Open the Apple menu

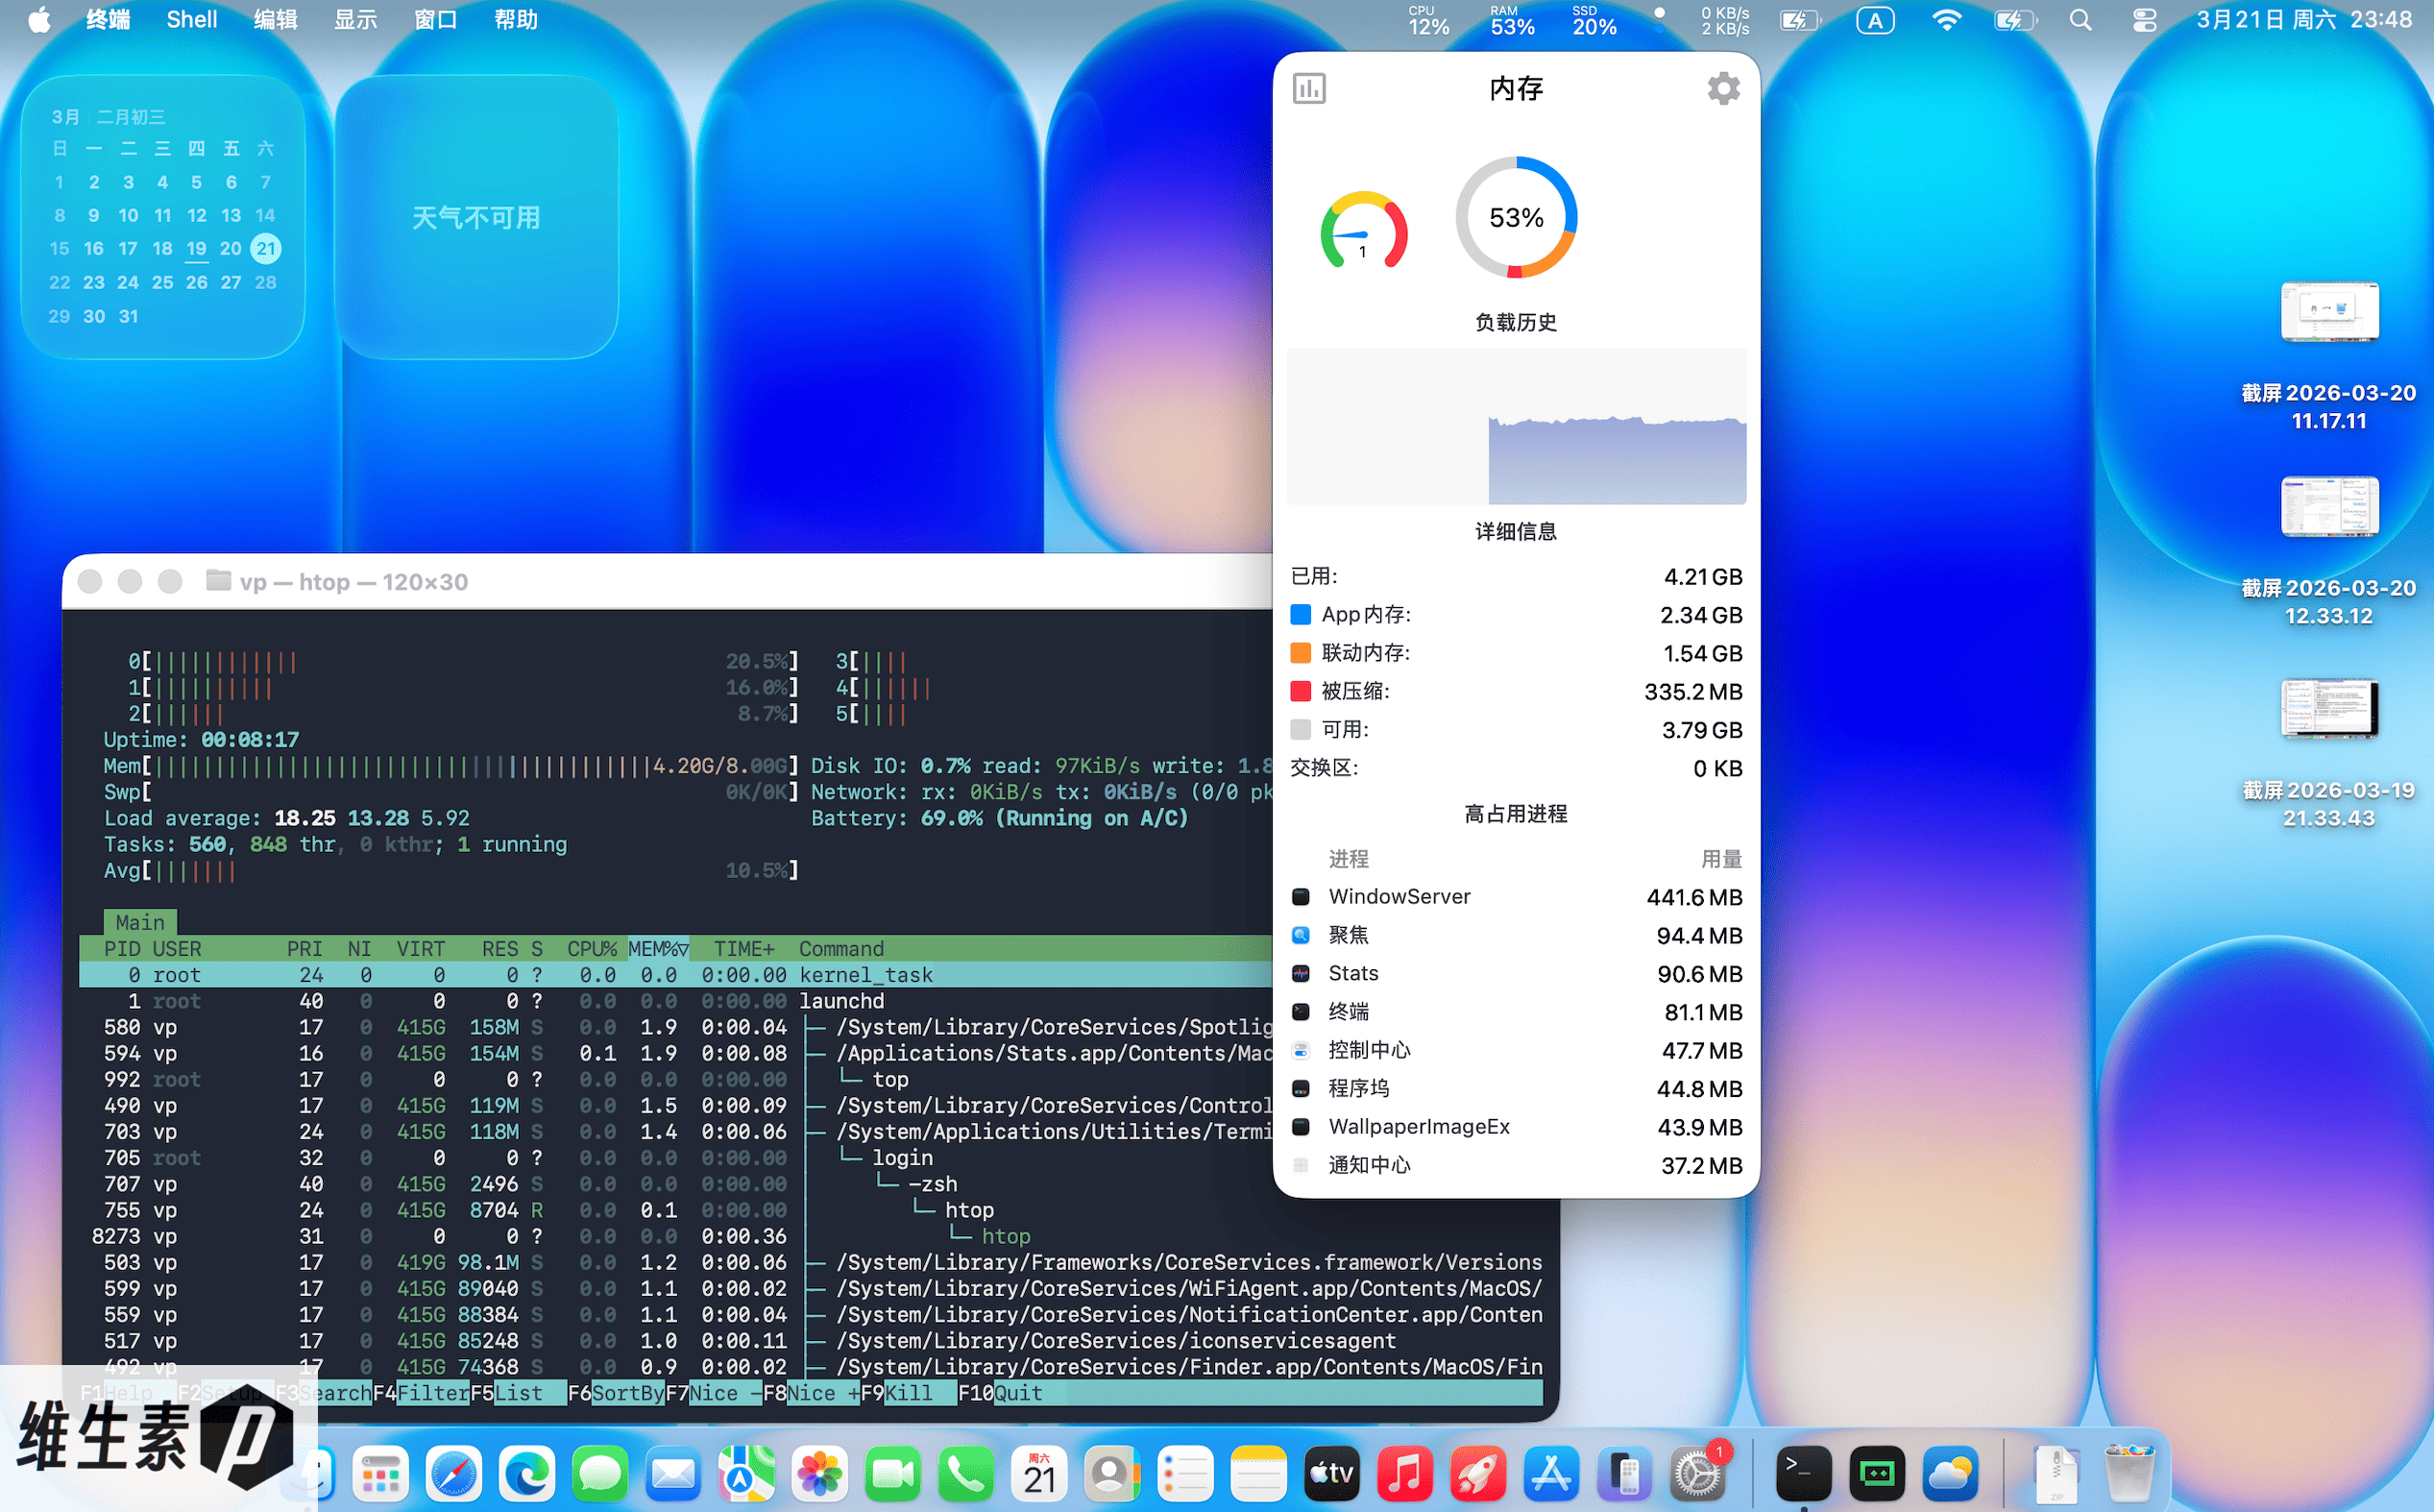click(39, 20)
